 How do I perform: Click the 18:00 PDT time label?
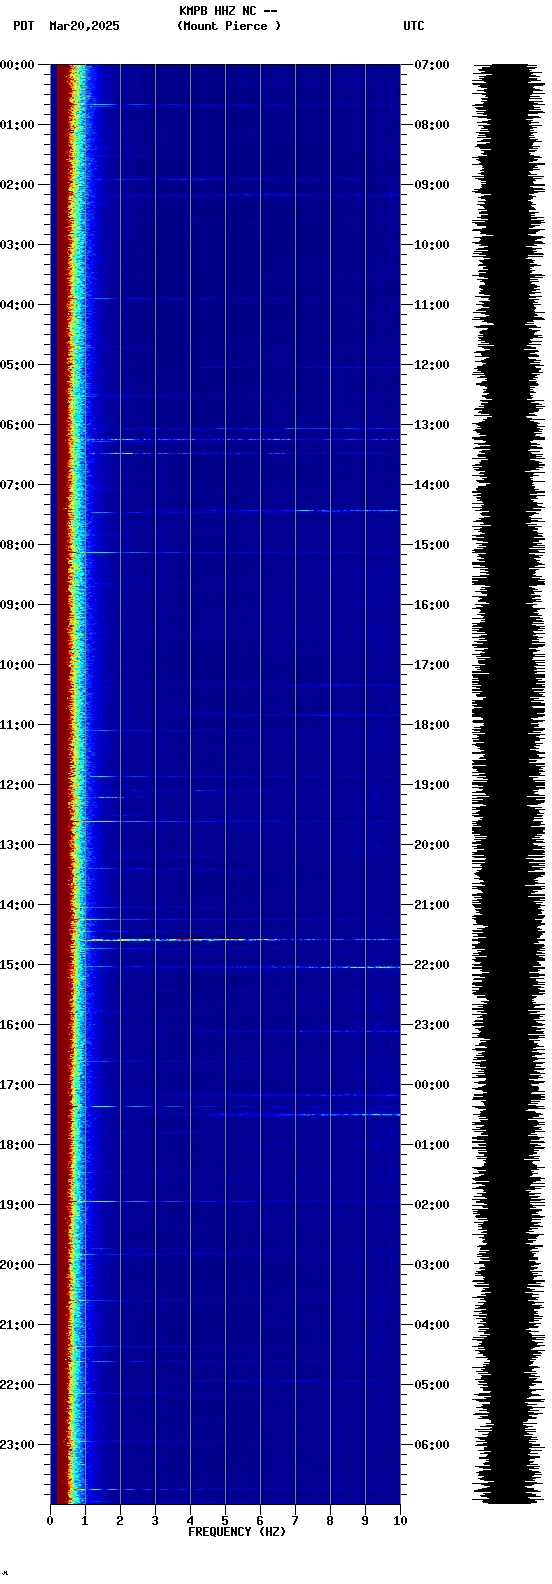(17, 1145)
